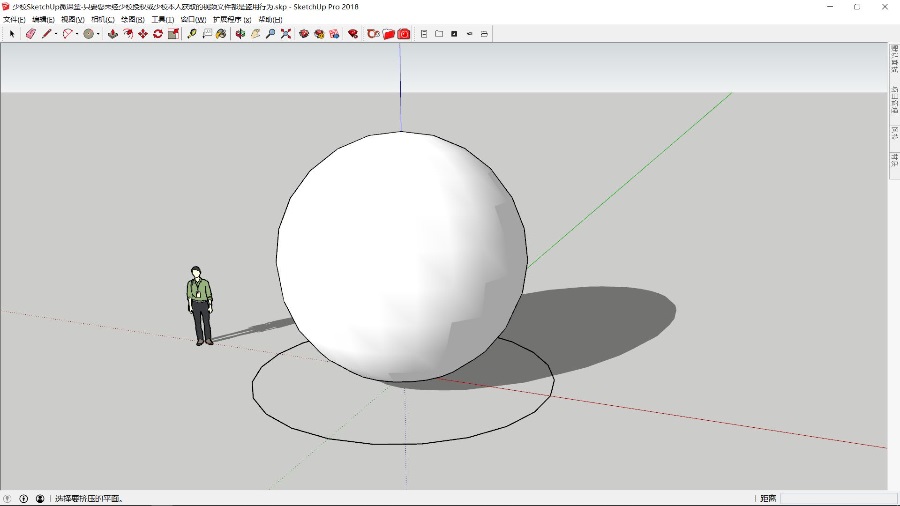900x506 pixels.
Task: Open the 扩展程序 (Extensions) menu
Action: (231, 19)
